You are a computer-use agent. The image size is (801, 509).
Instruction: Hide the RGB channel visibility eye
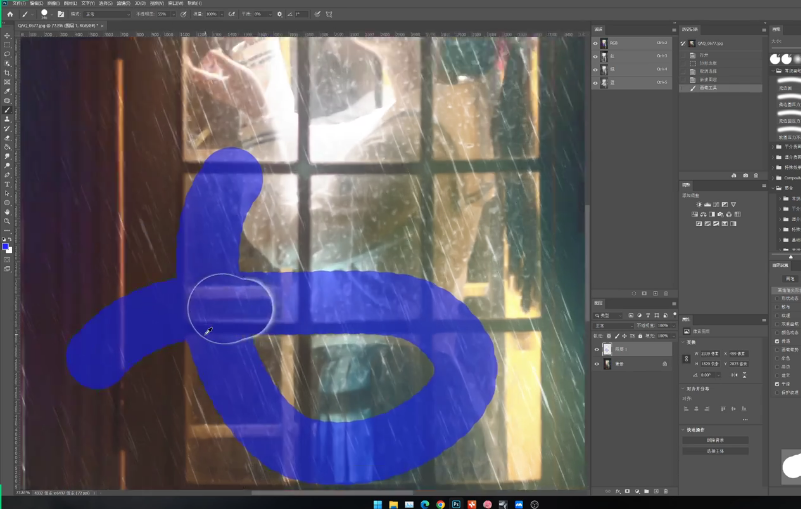(x=595, y=43)
